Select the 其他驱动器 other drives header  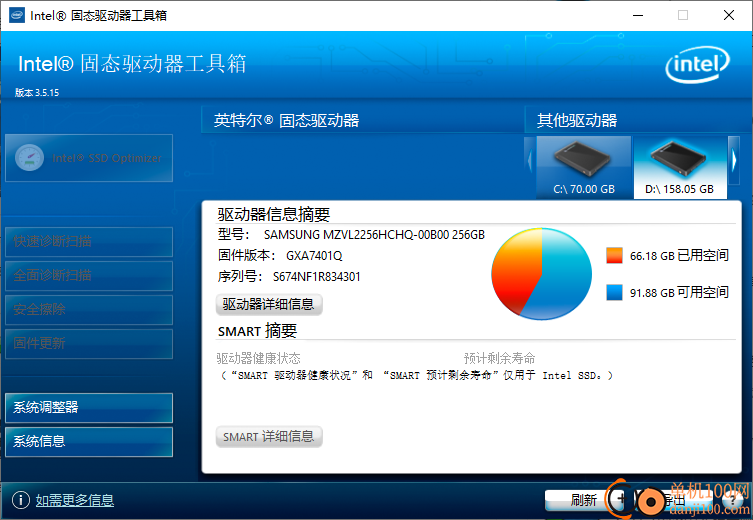577,120
